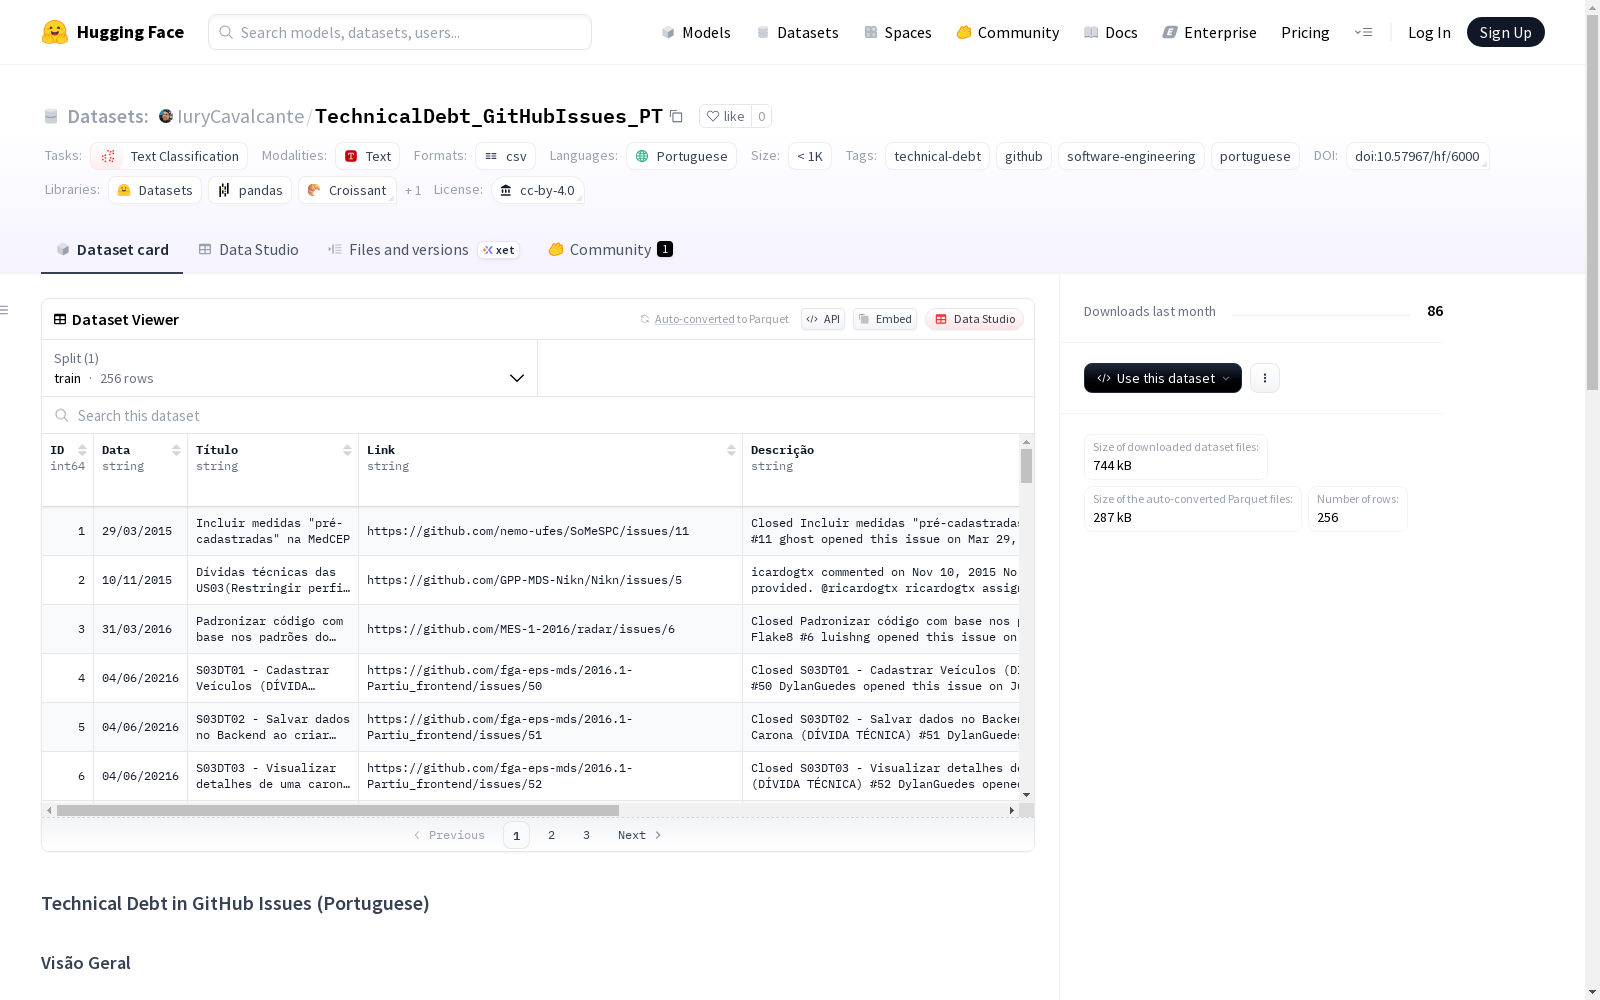This screenshot has height=1000, width=1600.
Task: Click the Datasets breadcrumb icon
Action: coord(51,117)
